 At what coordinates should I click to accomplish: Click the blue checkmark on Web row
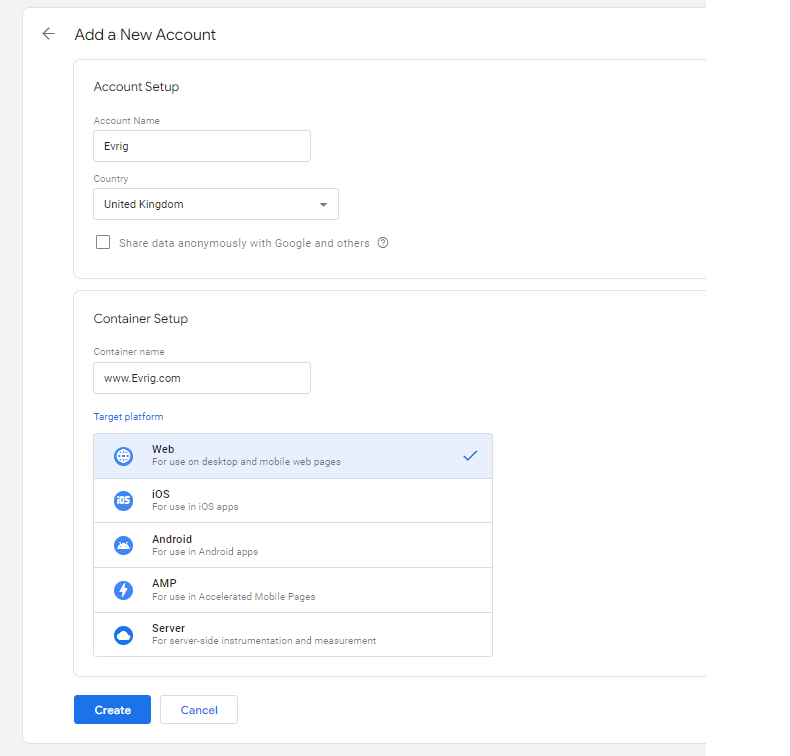(470, 456)
